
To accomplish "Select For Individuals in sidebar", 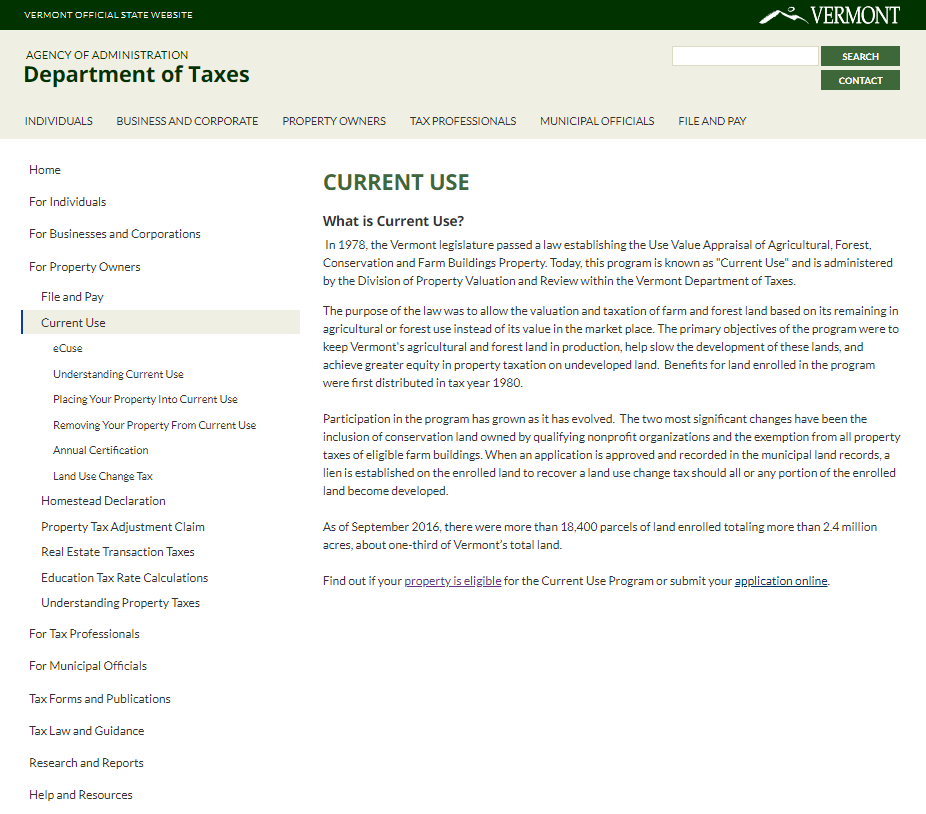I will (x=67, y=202).
